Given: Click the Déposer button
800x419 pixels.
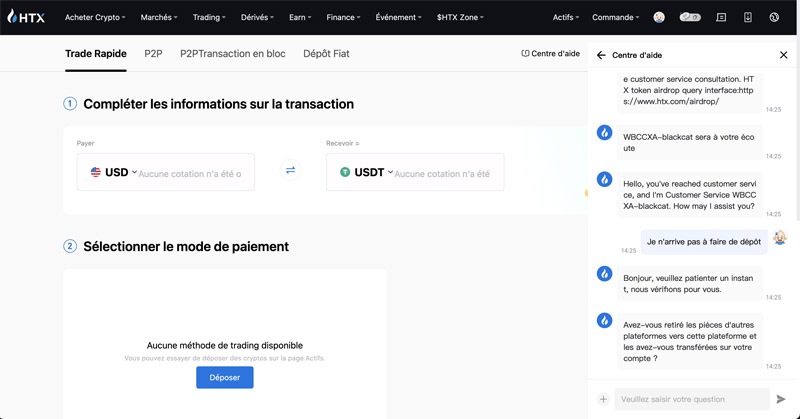Looking at the screenshot, I should pos(224,378).
